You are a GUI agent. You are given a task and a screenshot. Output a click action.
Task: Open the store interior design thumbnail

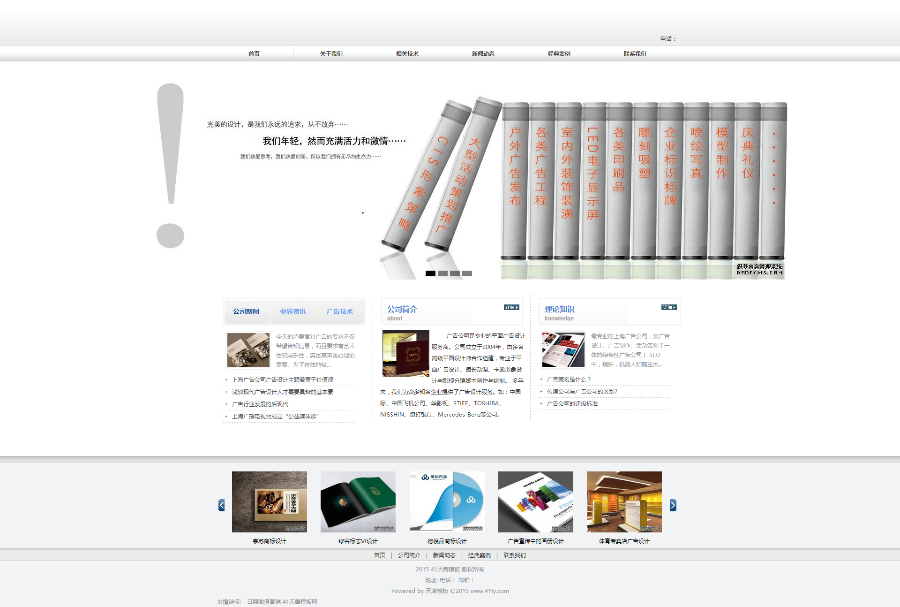click(x=624, y=501)
